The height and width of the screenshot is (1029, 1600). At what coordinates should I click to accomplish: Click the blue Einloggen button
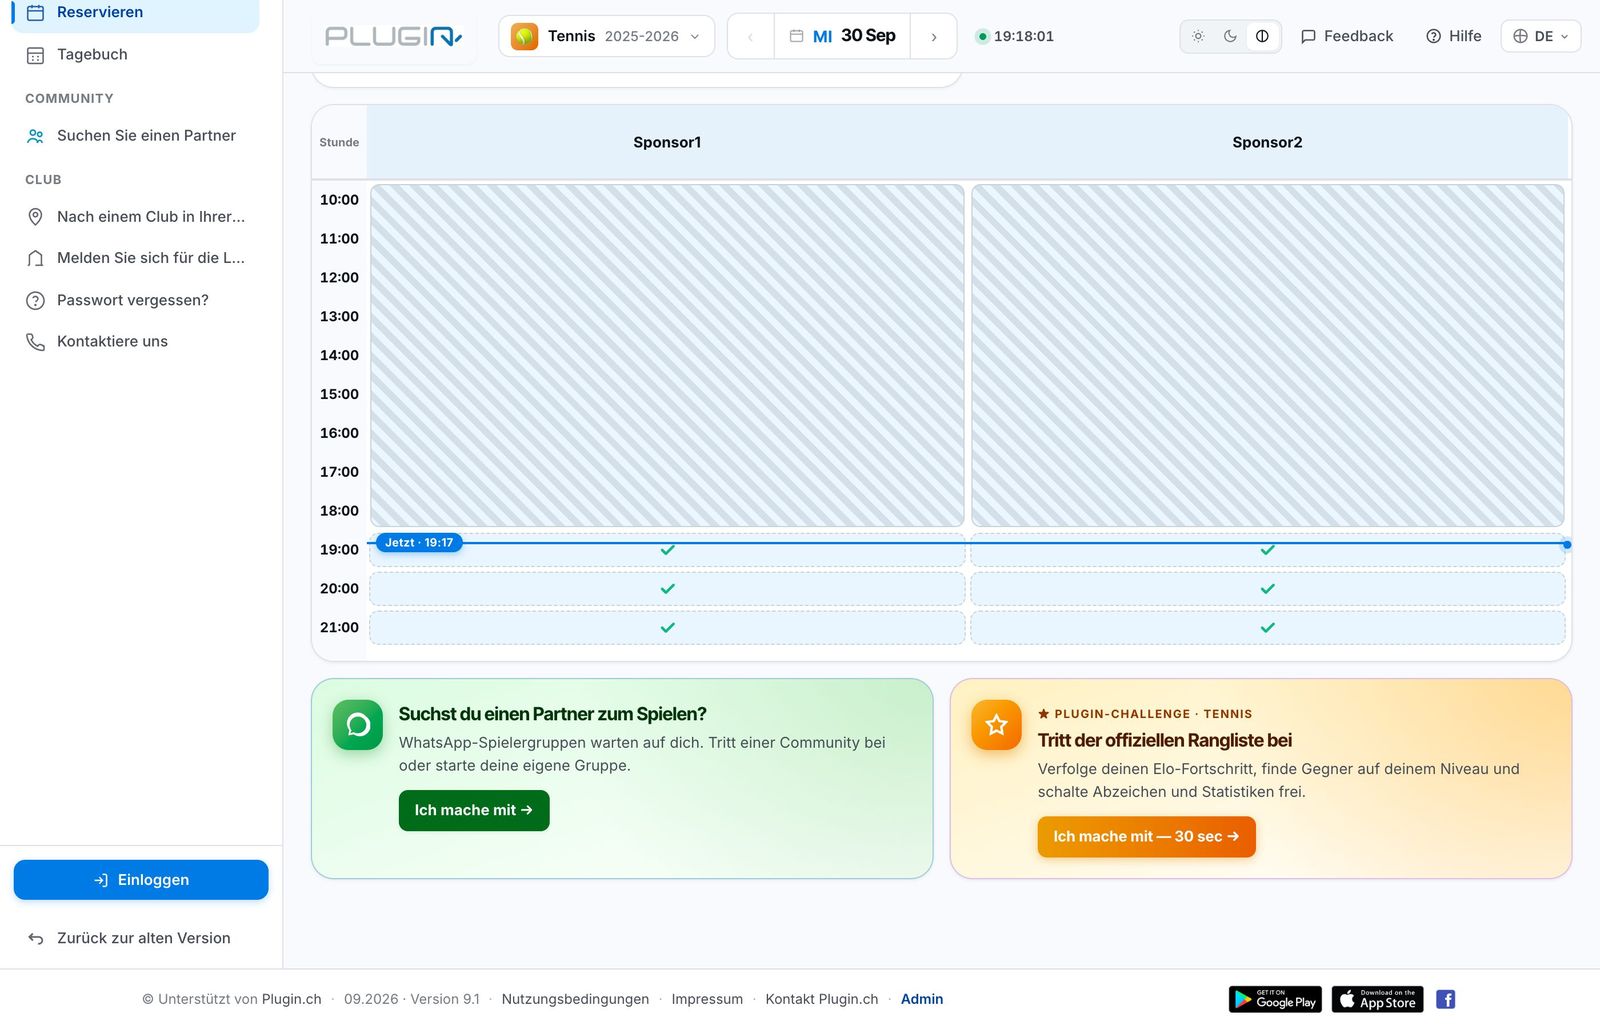pyautogui.click(x=141, y=880)
